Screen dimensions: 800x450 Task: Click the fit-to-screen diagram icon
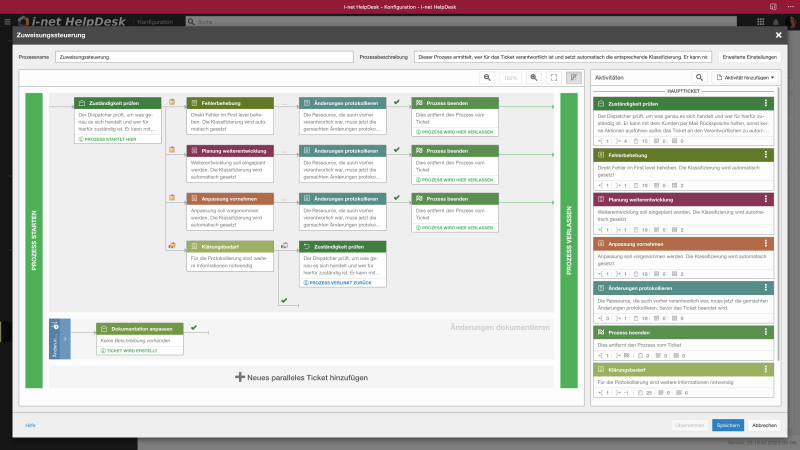tap(553, 77)
